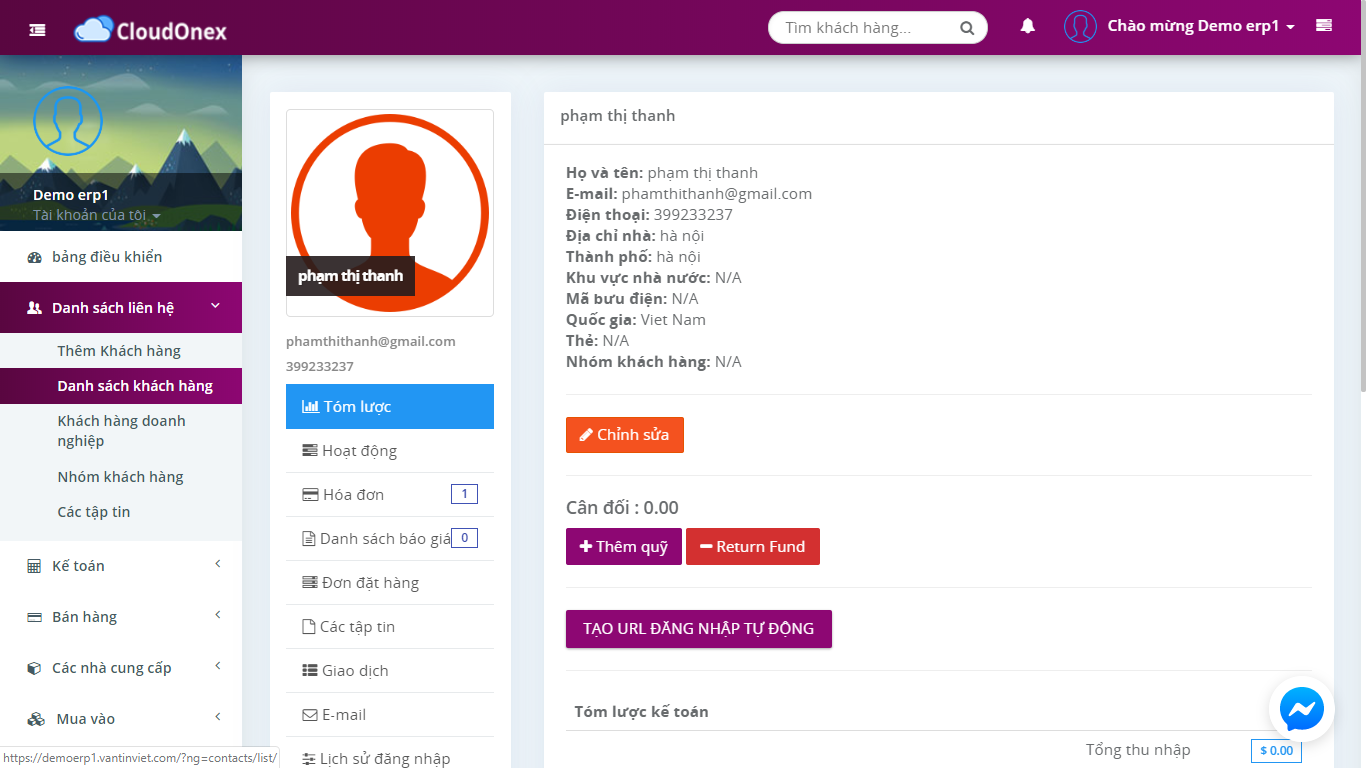Click the top bar user avatar icon

[x=1080, y=27]
